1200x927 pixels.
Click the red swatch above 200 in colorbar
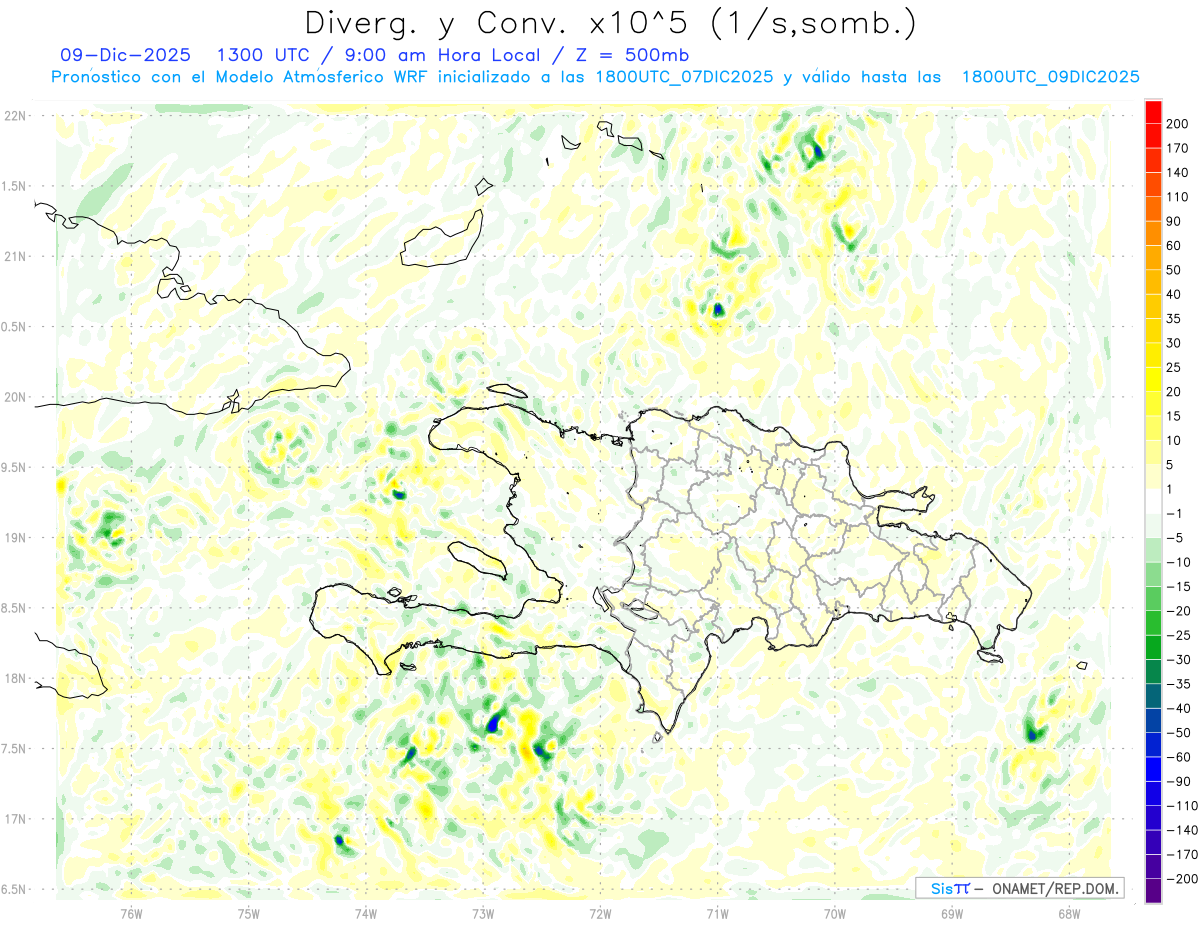point(1153,111)
